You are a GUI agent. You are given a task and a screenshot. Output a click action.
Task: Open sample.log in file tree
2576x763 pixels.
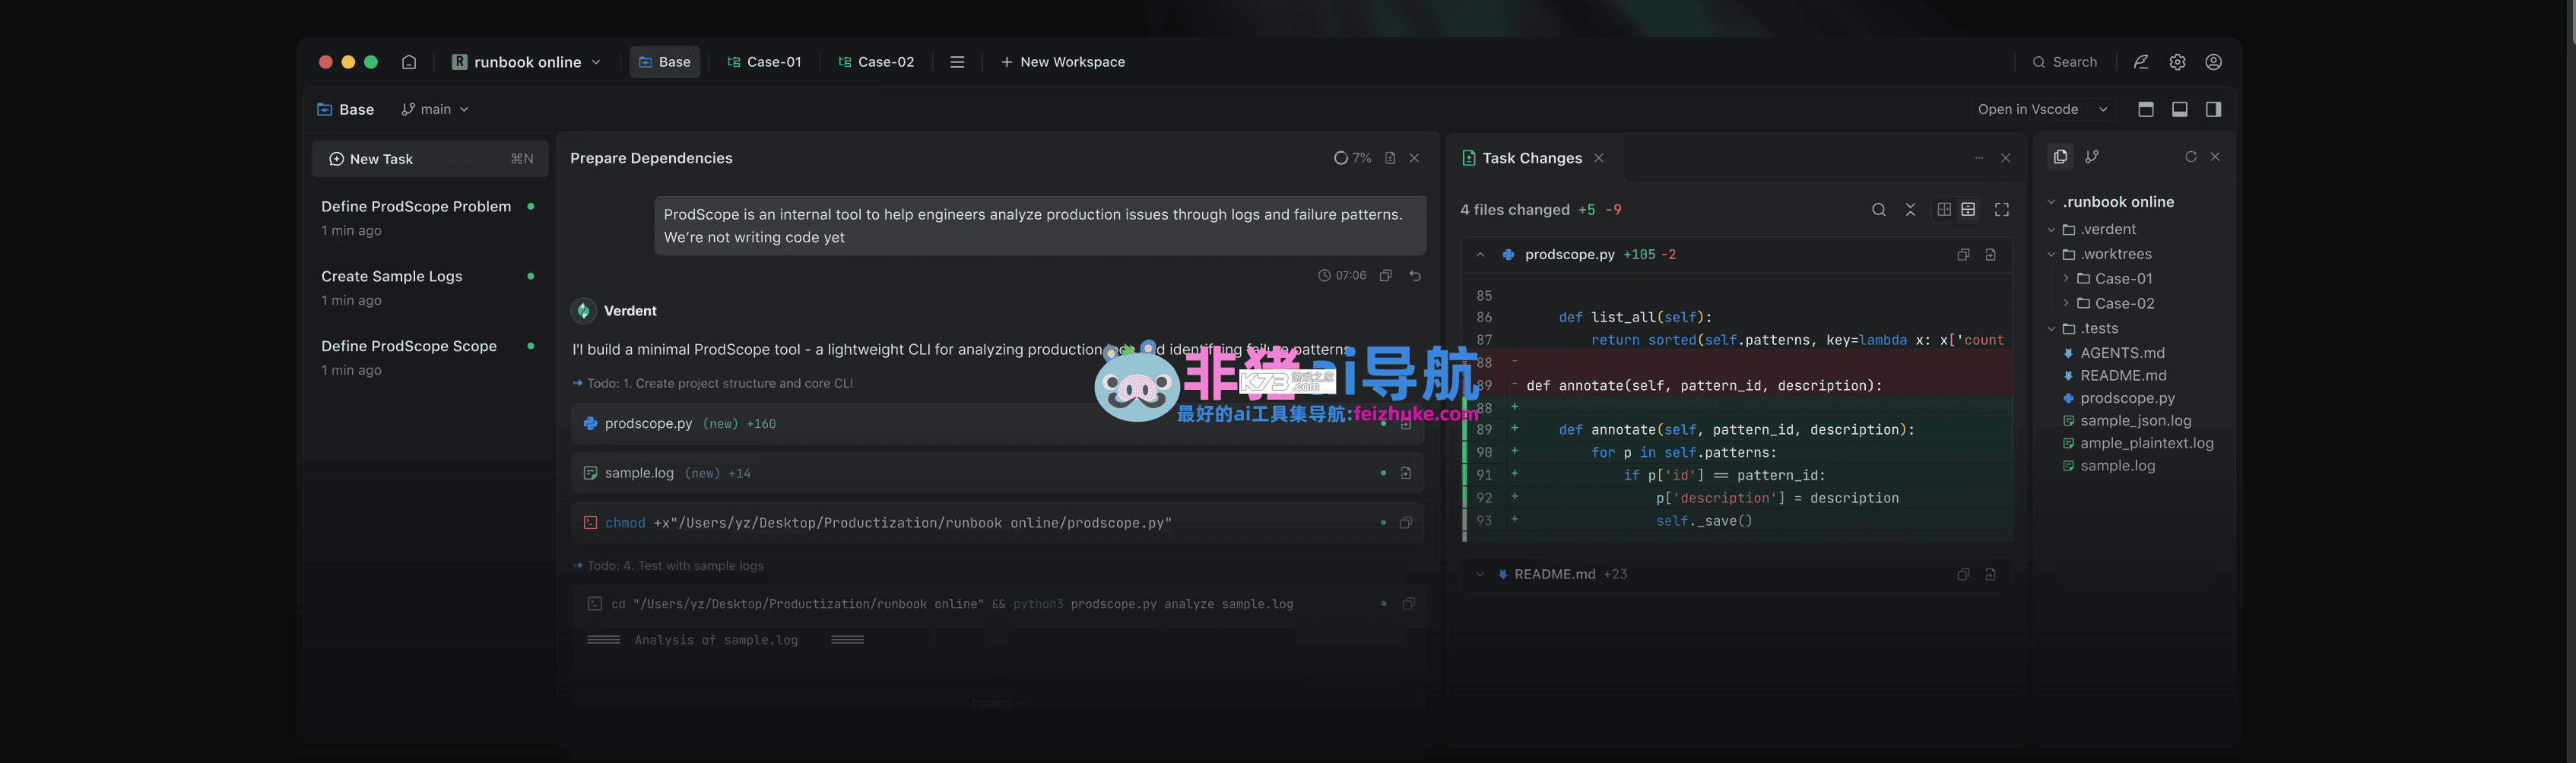coord(2109,466)
